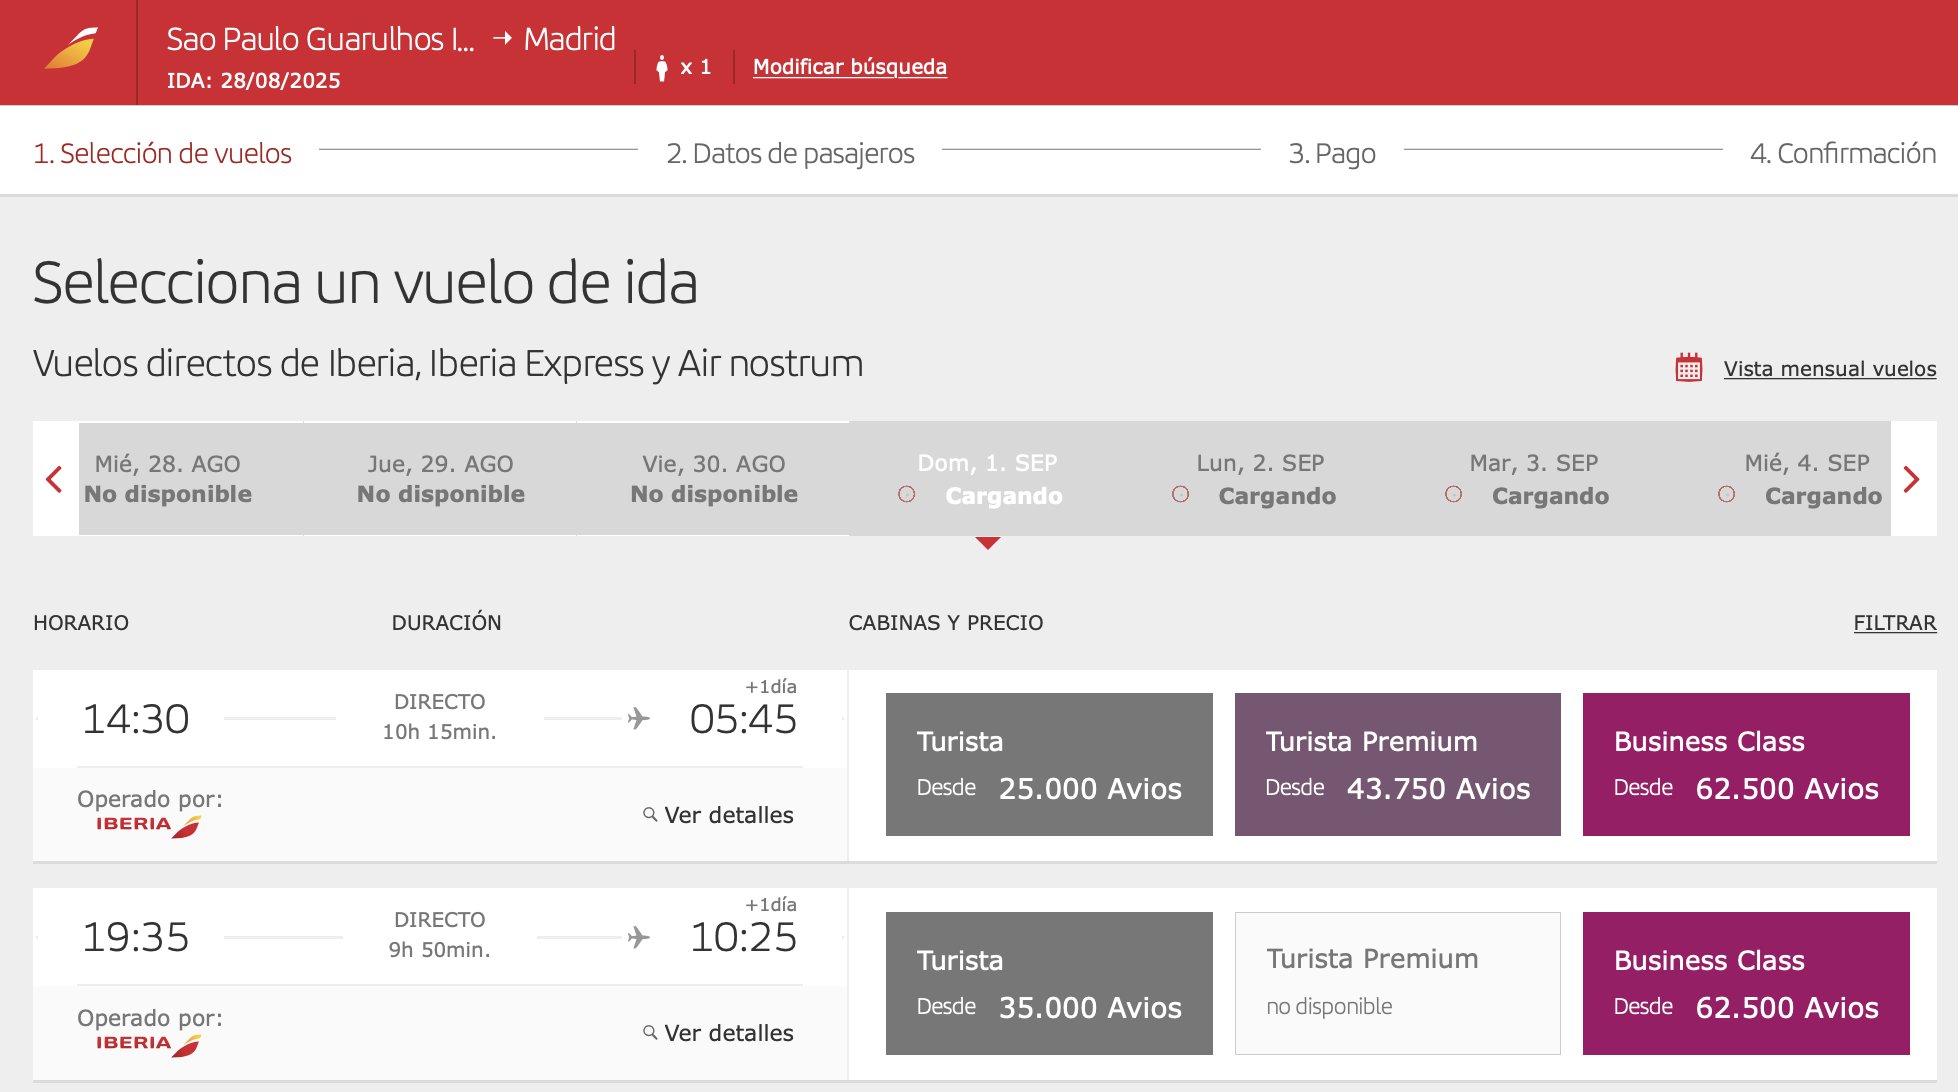This screenshot has width=1958, height=1092.
Task: Click the 9h 50min. duration text
Action: click(439, 950)
